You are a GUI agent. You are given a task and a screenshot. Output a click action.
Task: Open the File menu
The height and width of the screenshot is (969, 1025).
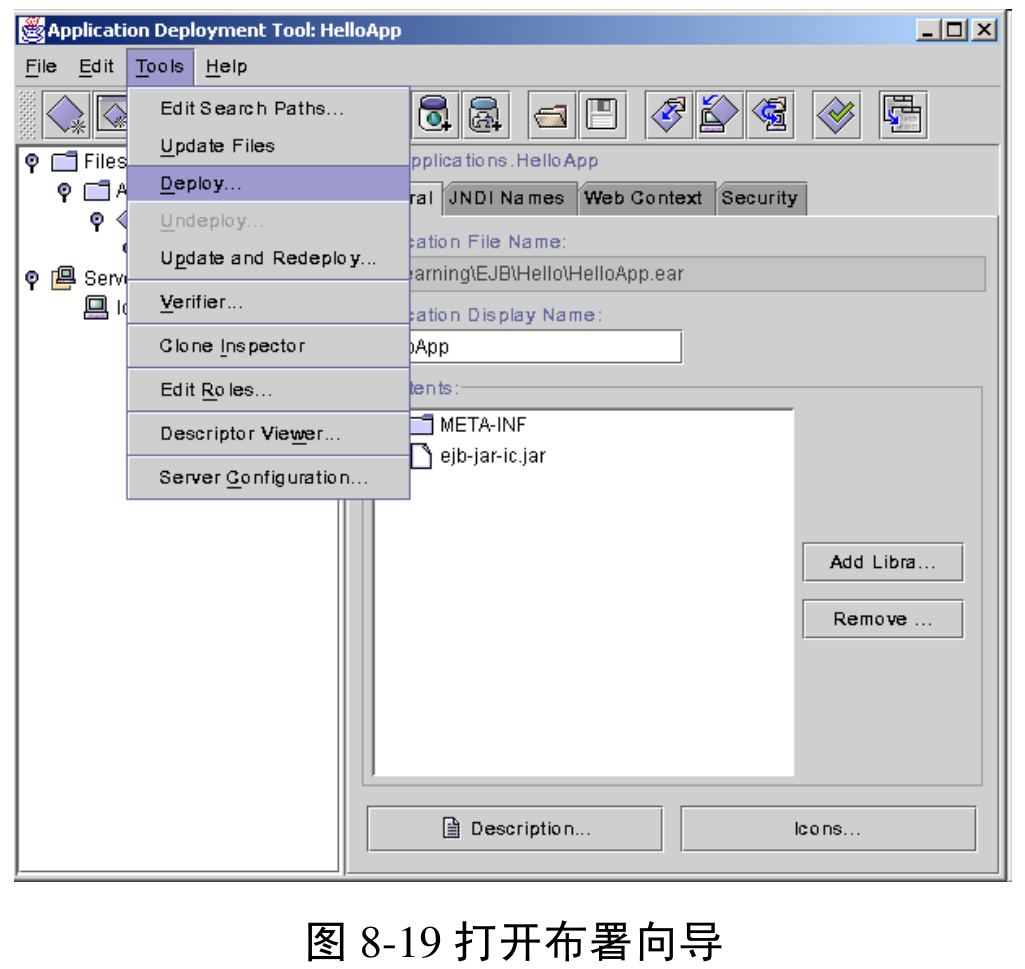point(41,67)
